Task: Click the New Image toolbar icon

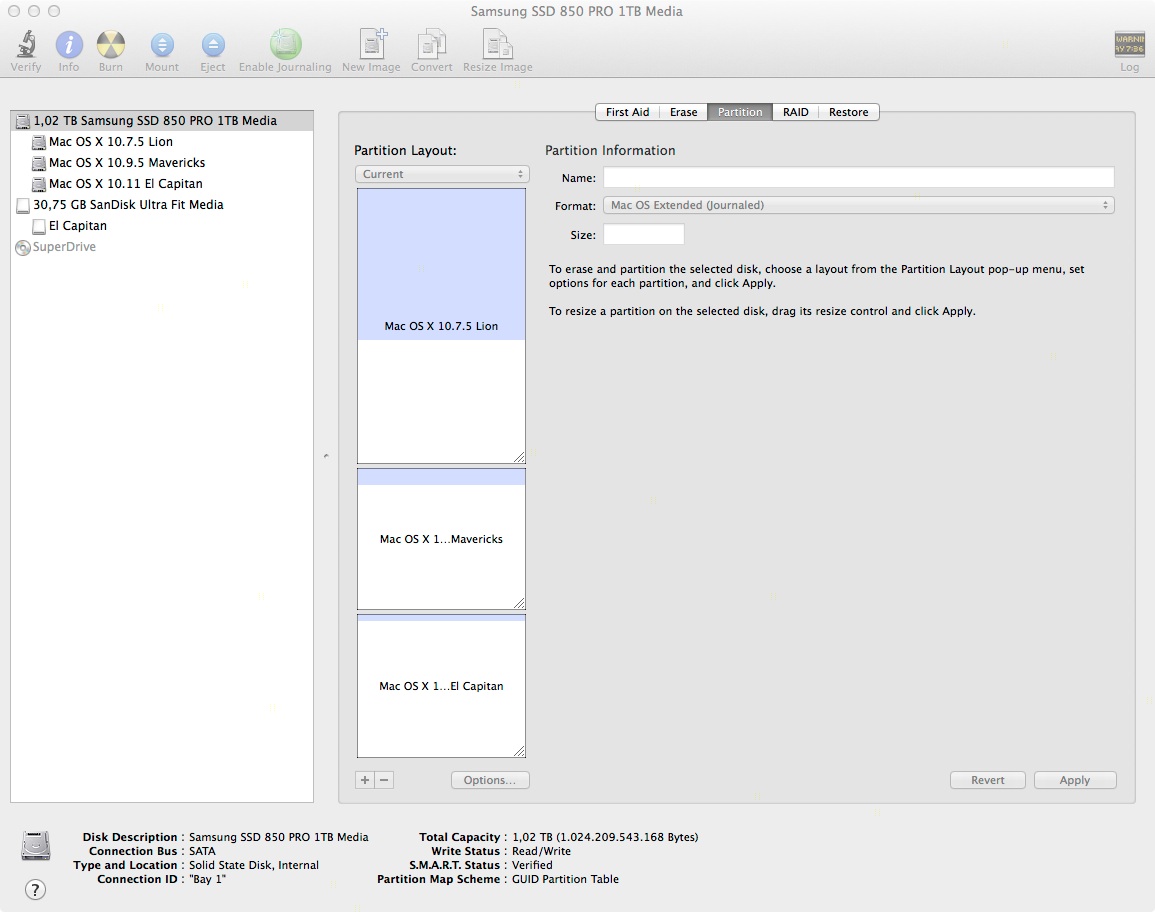Action: [372, 43]
